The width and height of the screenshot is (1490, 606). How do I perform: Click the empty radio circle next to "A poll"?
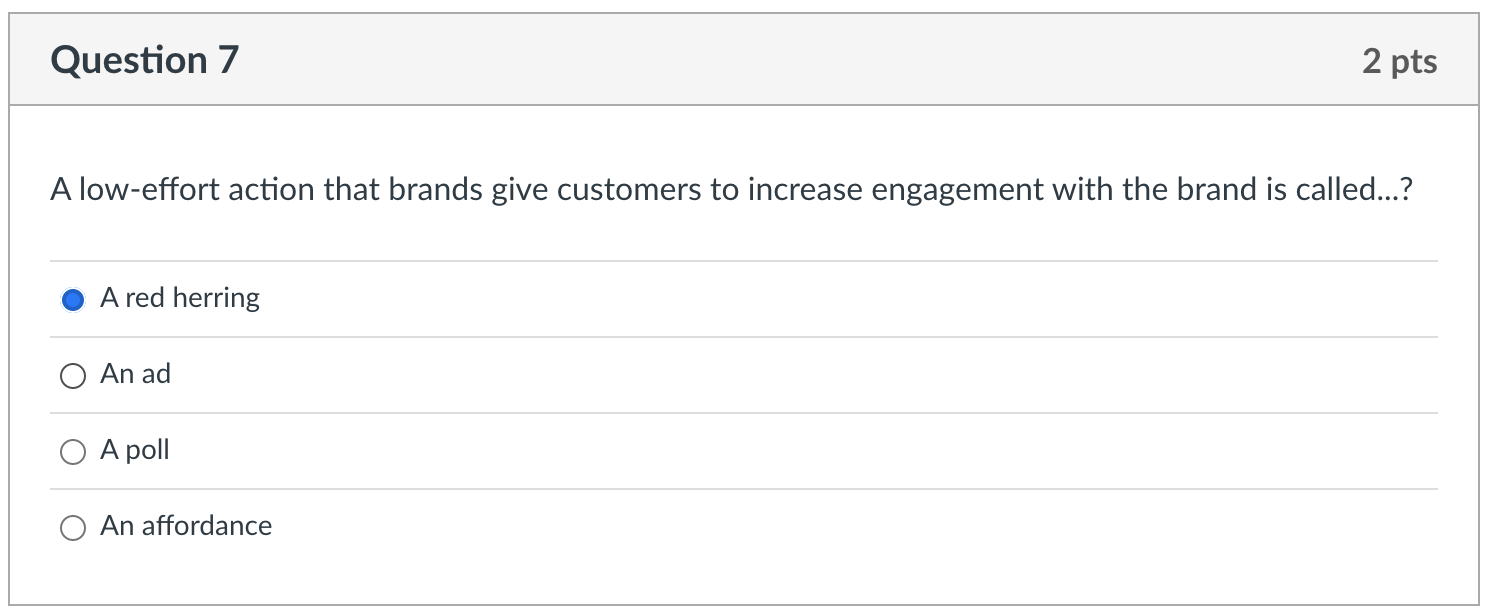click(x=73, y=450)
